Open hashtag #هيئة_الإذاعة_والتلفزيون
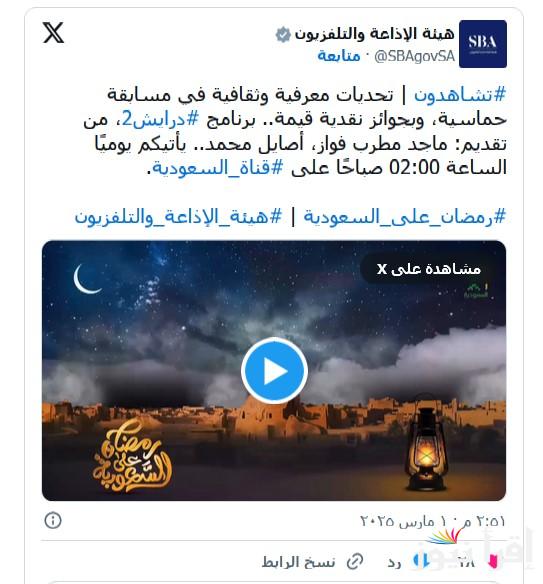543x584 pixels. pyautogui.click(x=178, y=216)
